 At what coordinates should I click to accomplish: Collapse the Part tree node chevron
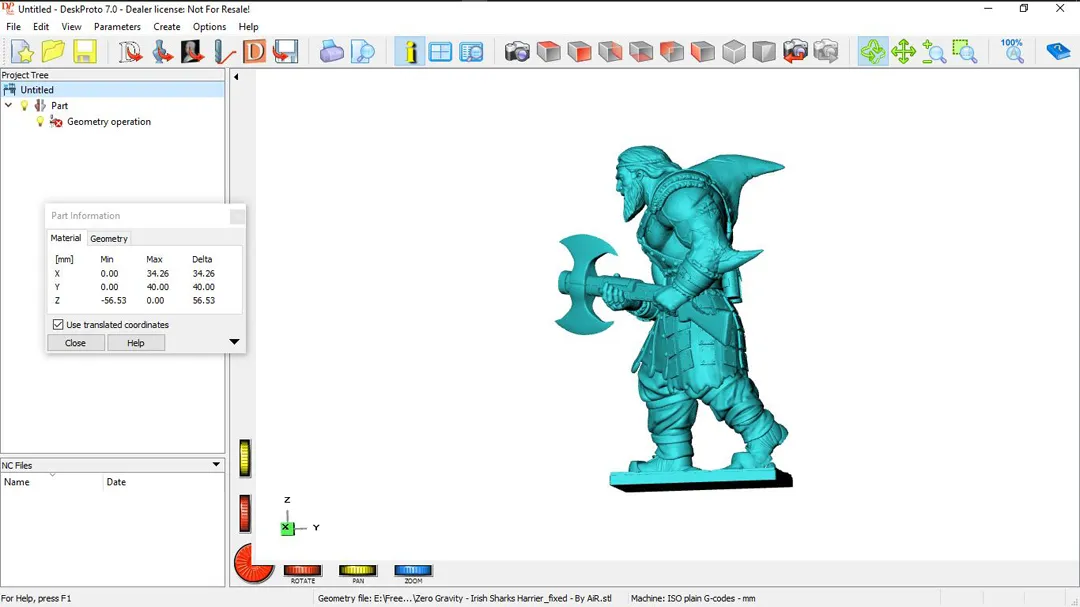tap(9, 106)
